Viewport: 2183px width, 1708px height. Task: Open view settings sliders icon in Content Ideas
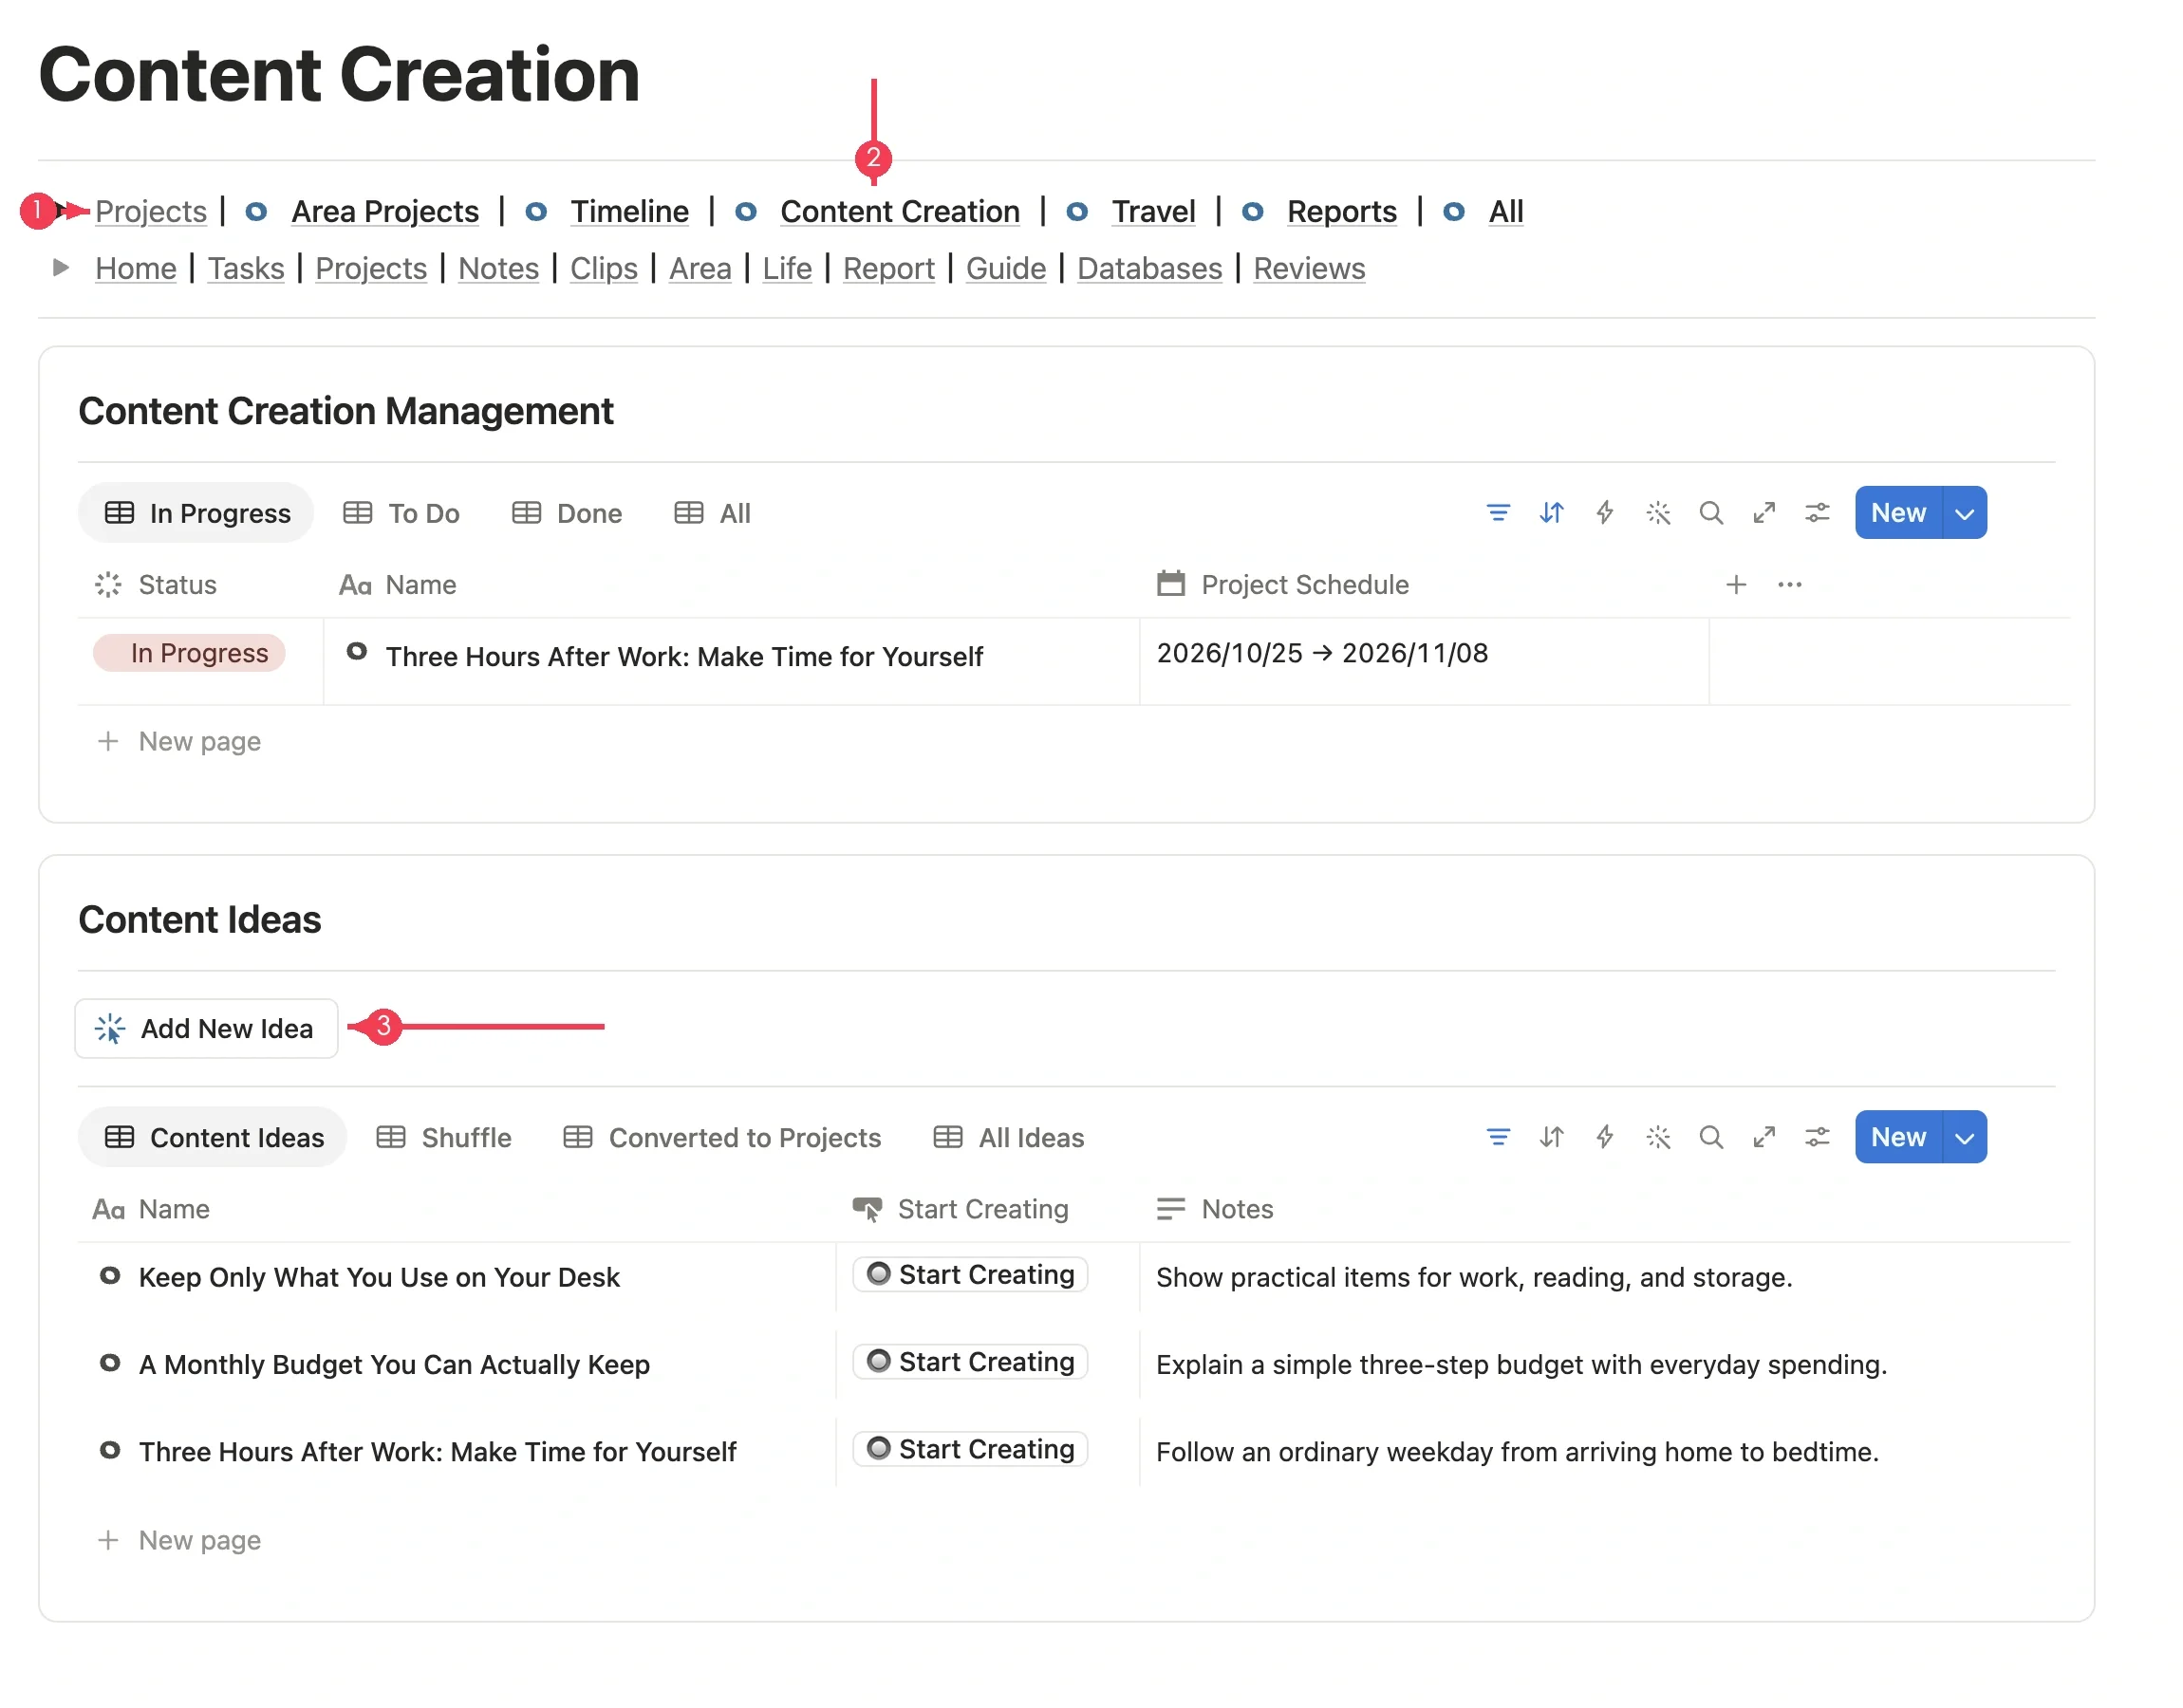point(1817,1137)
